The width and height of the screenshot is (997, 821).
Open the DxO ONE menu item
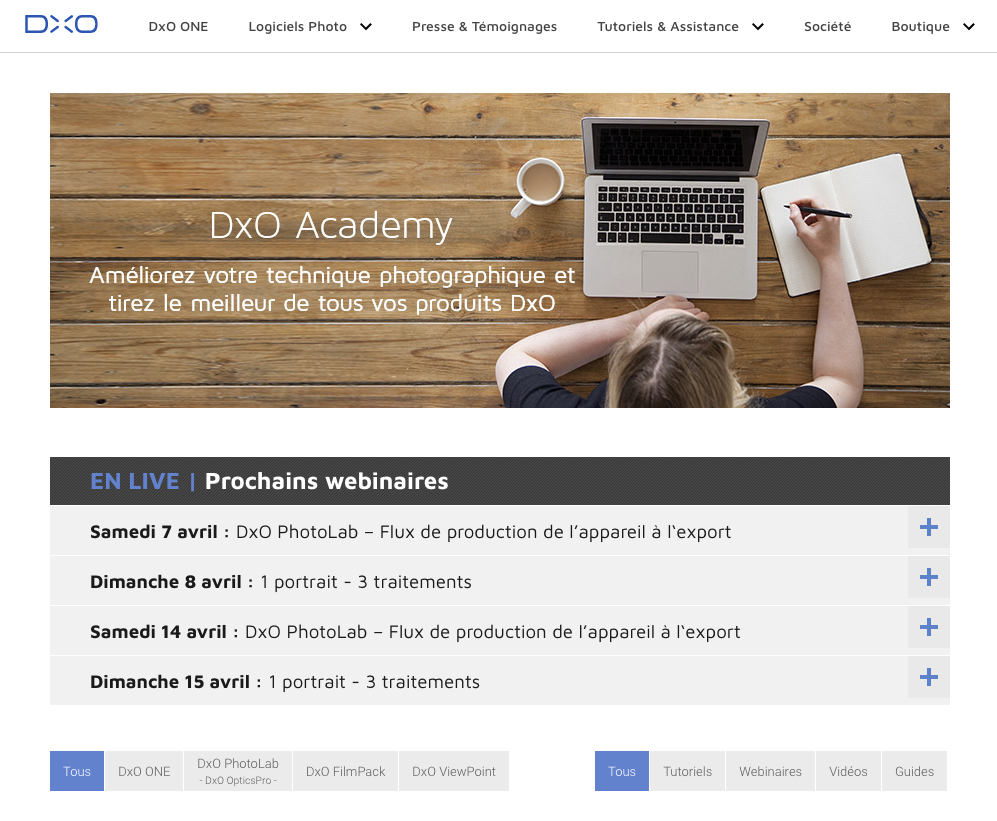tap(178, 27)
